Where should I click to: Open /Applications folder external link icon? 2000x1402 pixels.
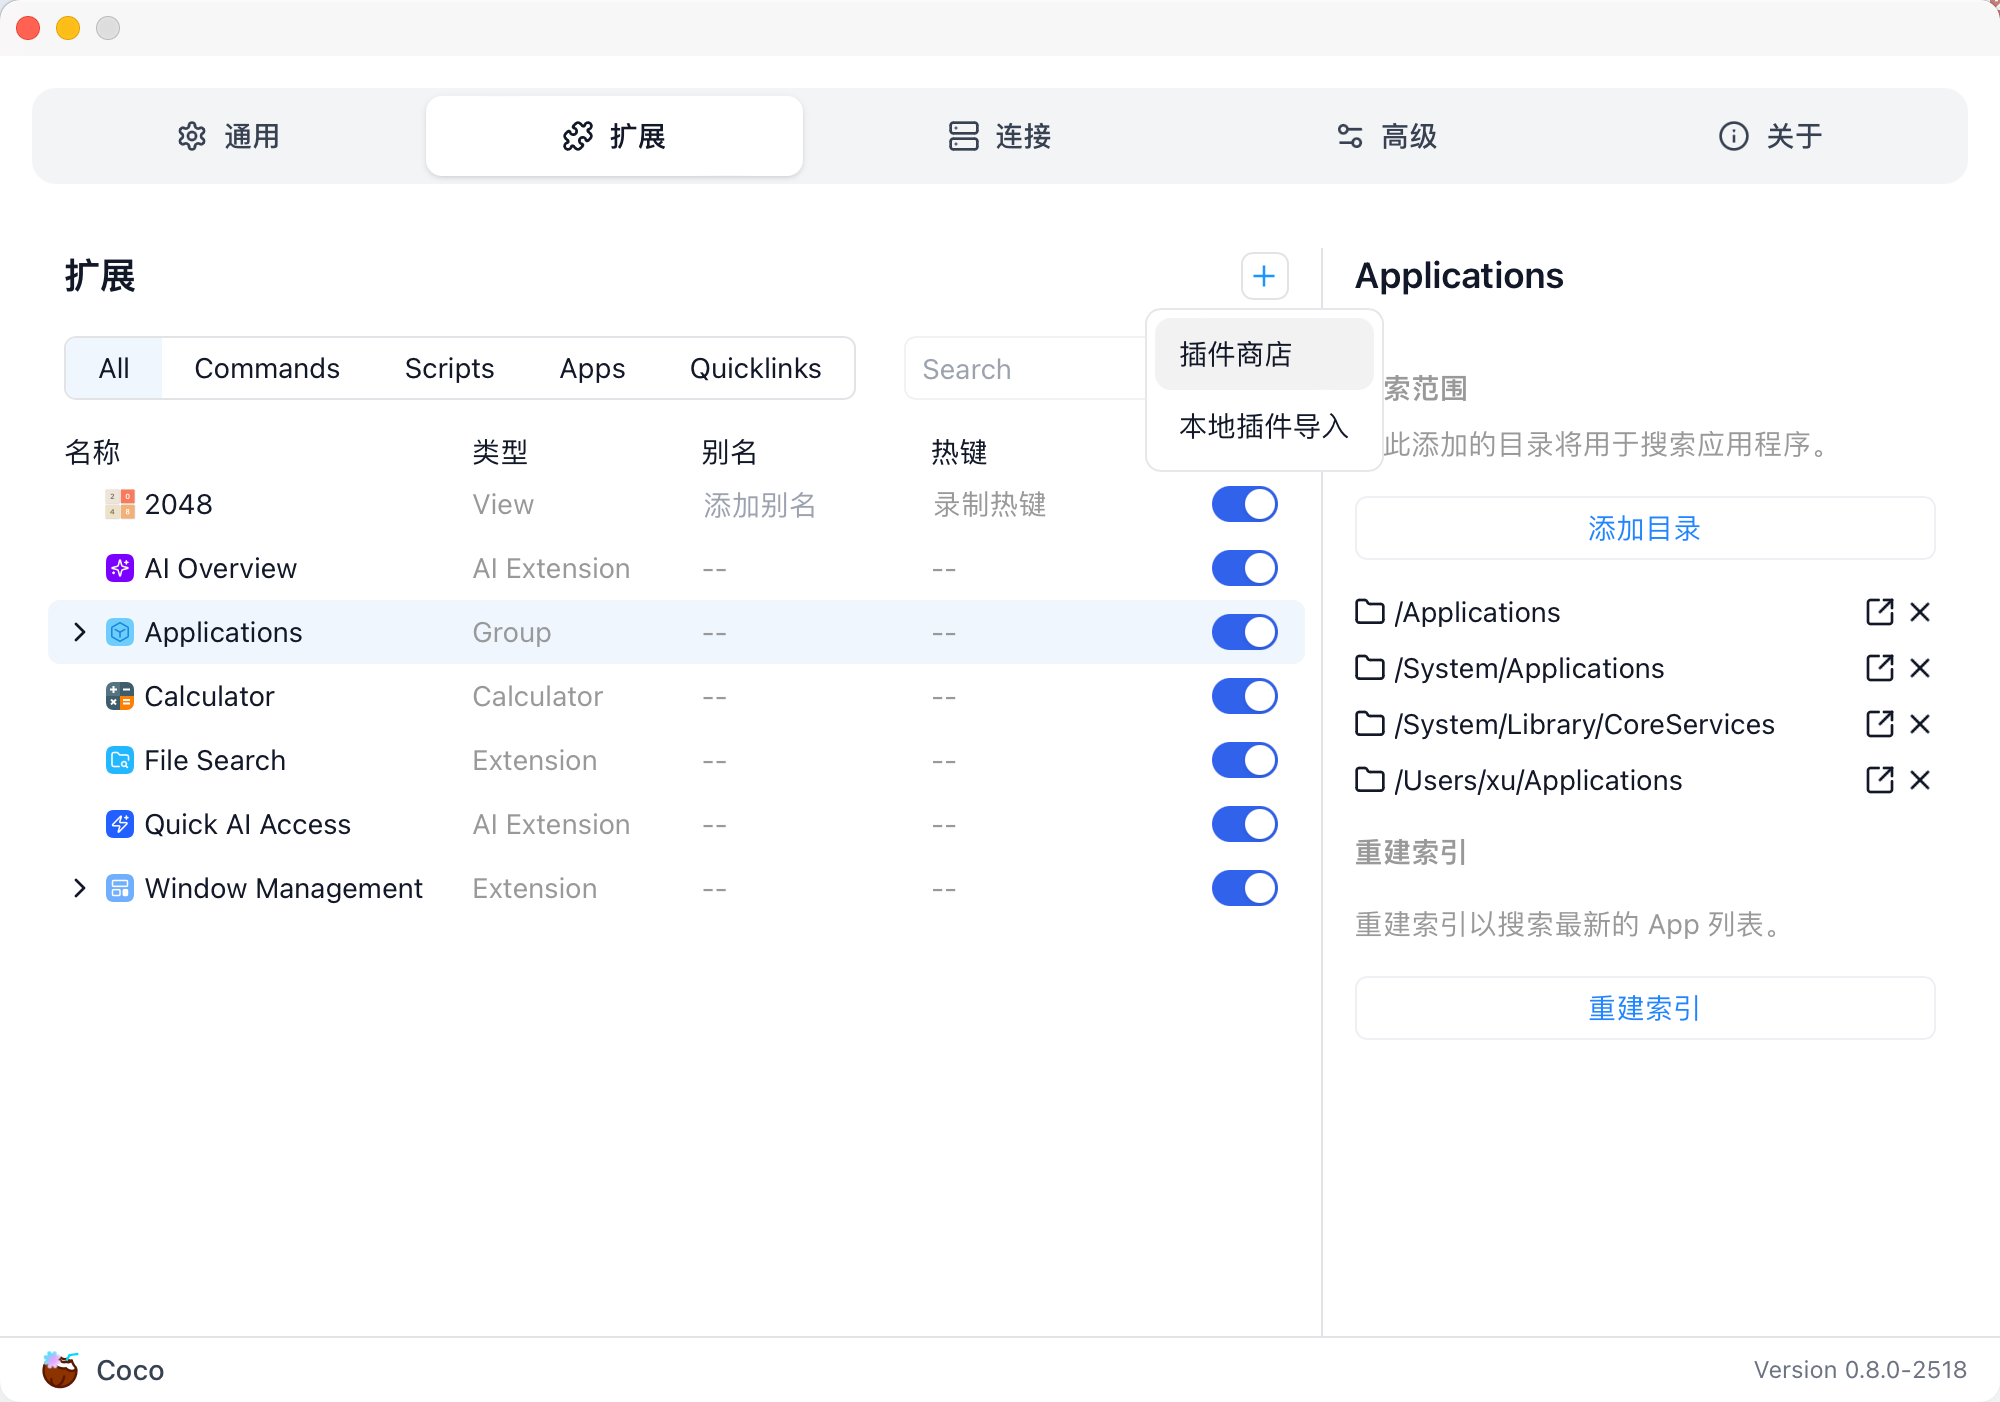[1879, 612]
